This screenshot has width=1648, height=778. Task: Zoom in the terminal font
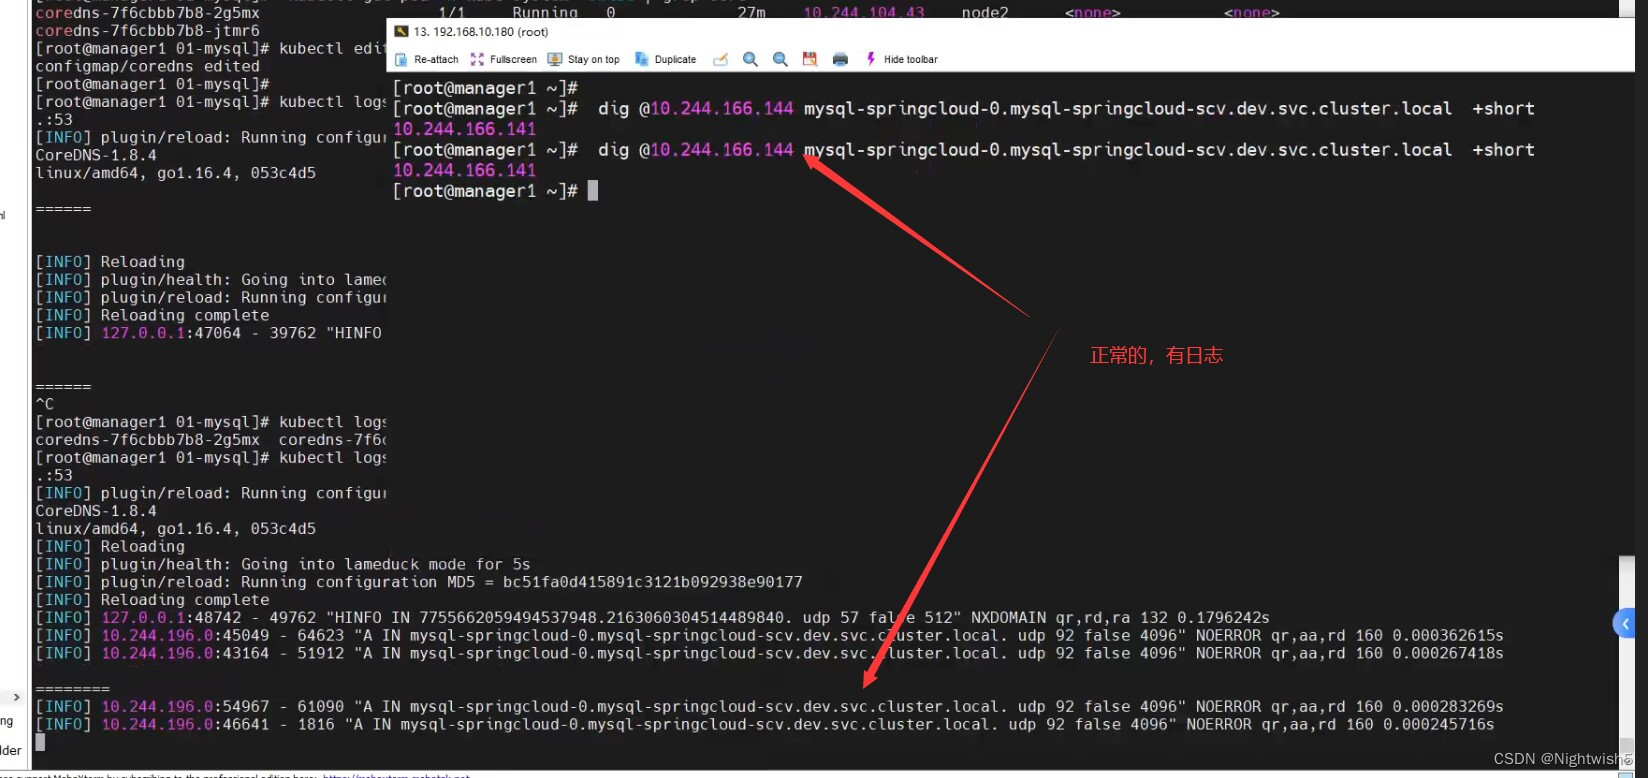[x=750, y=59]
